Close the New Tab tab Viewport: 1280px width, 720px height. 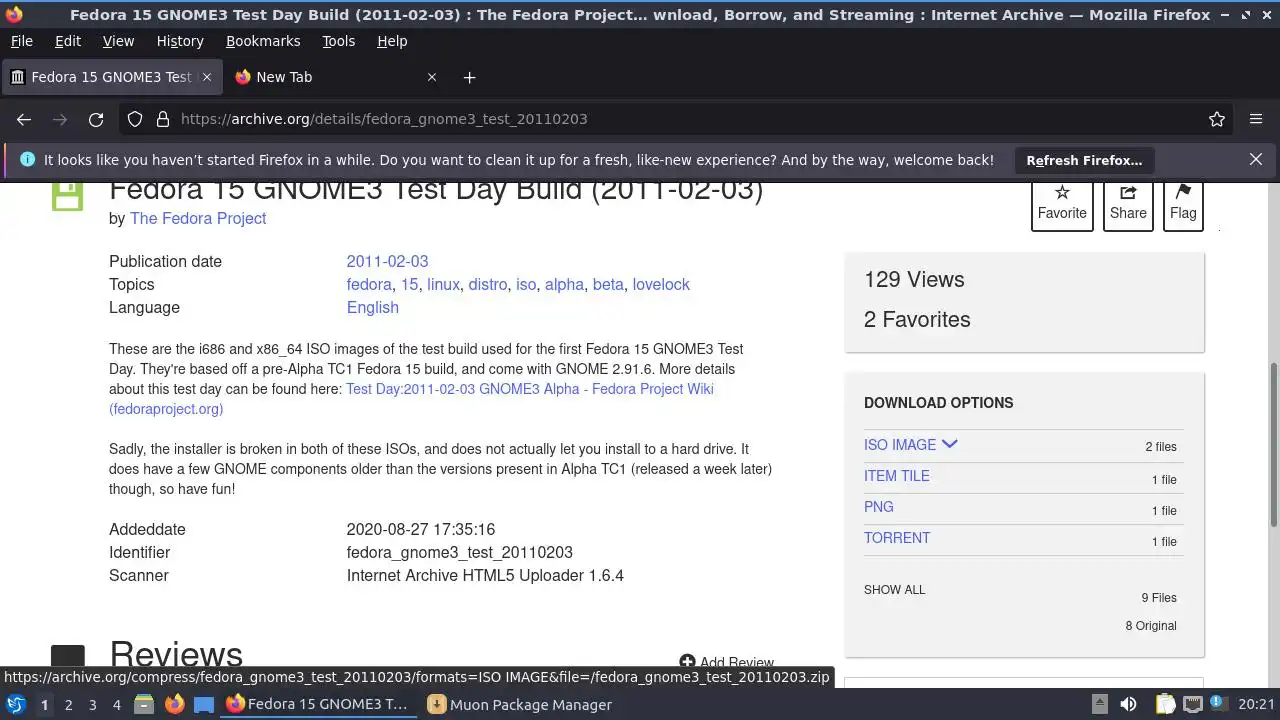432,77
